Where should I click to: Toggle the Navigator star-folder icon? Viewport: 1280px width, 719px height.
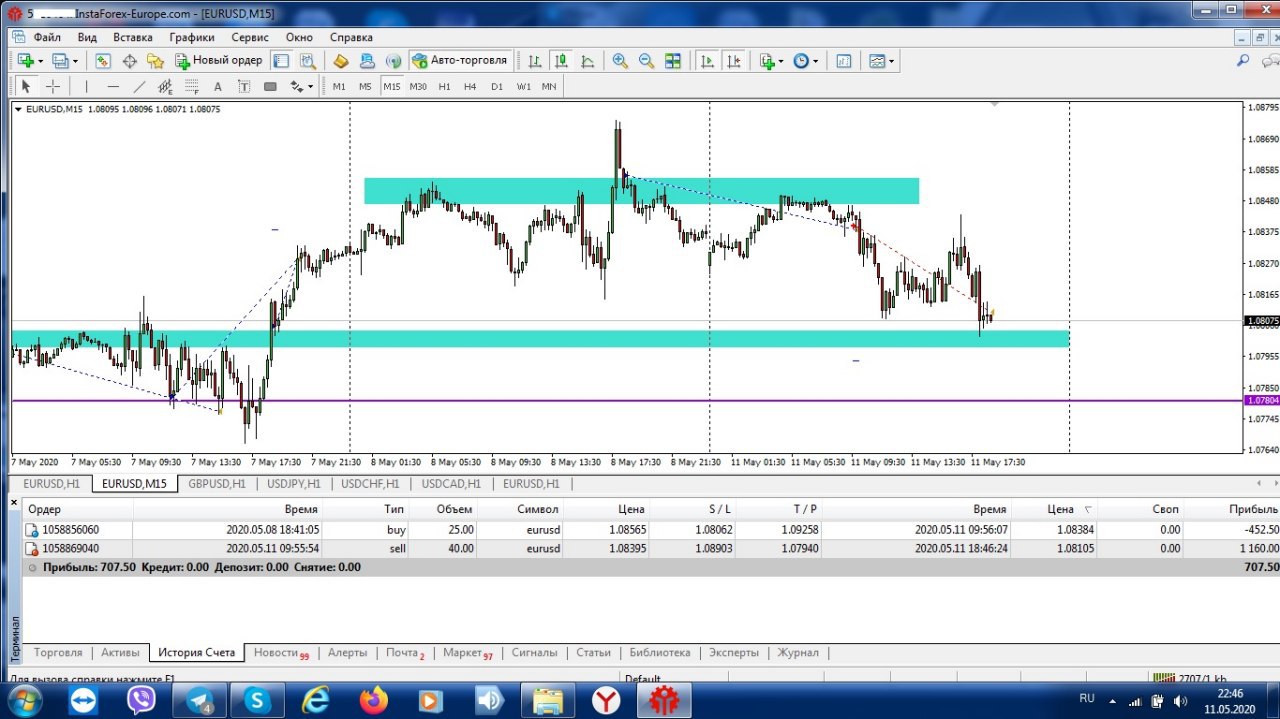click(155, 61)
